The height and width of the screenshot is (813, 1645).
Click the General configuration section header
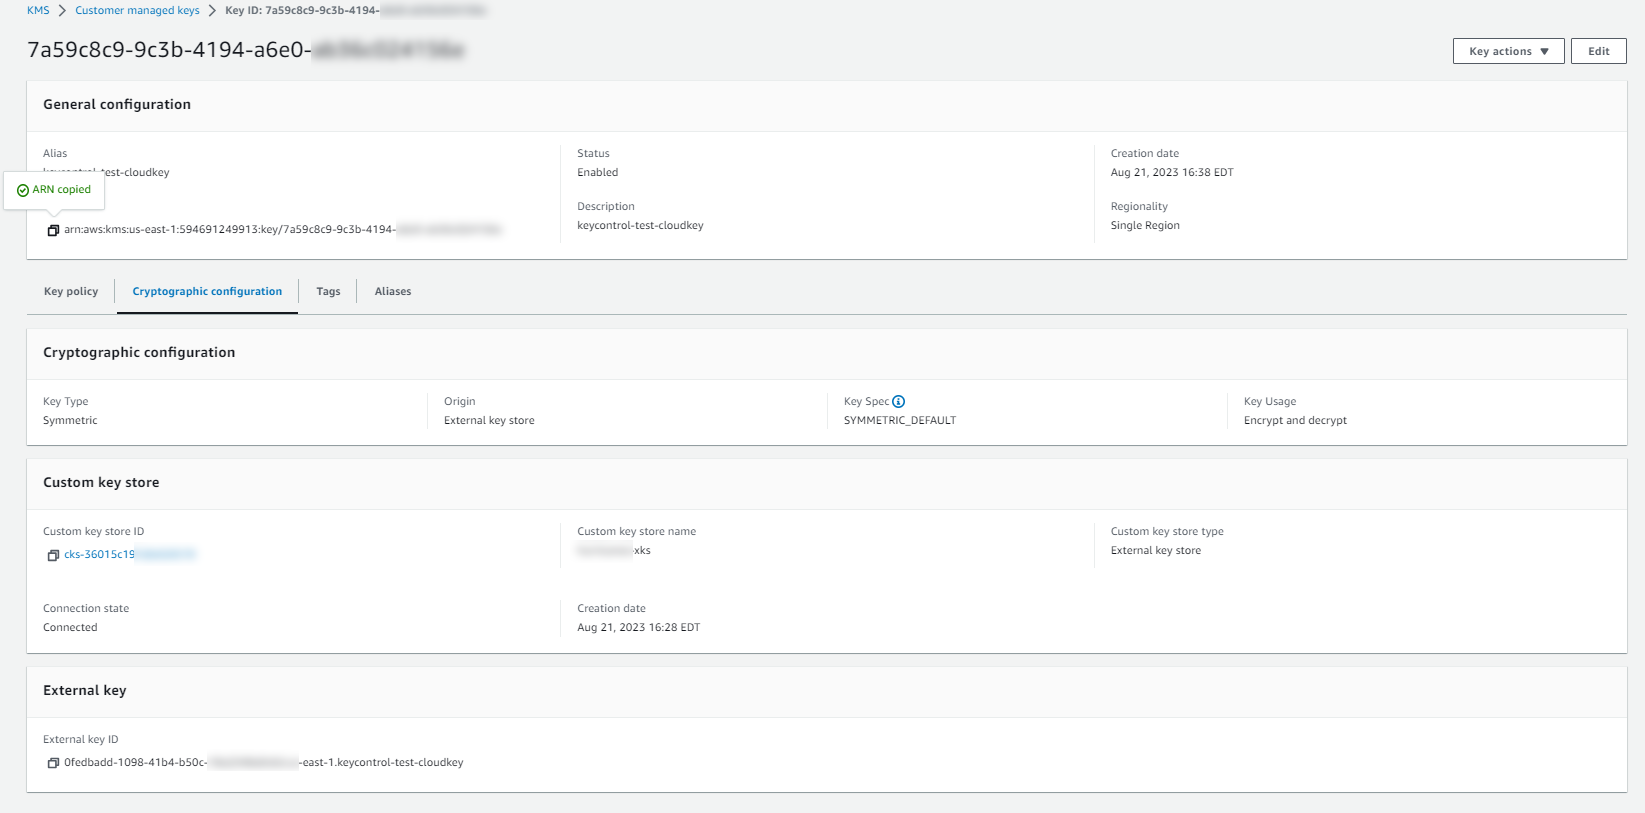tap(117, 104)
